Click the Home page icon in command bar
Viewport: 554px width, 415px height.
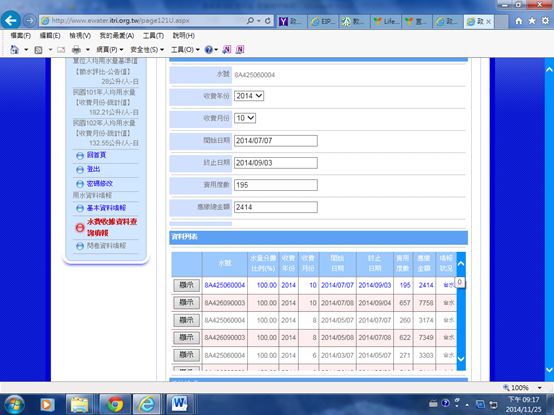14,49
